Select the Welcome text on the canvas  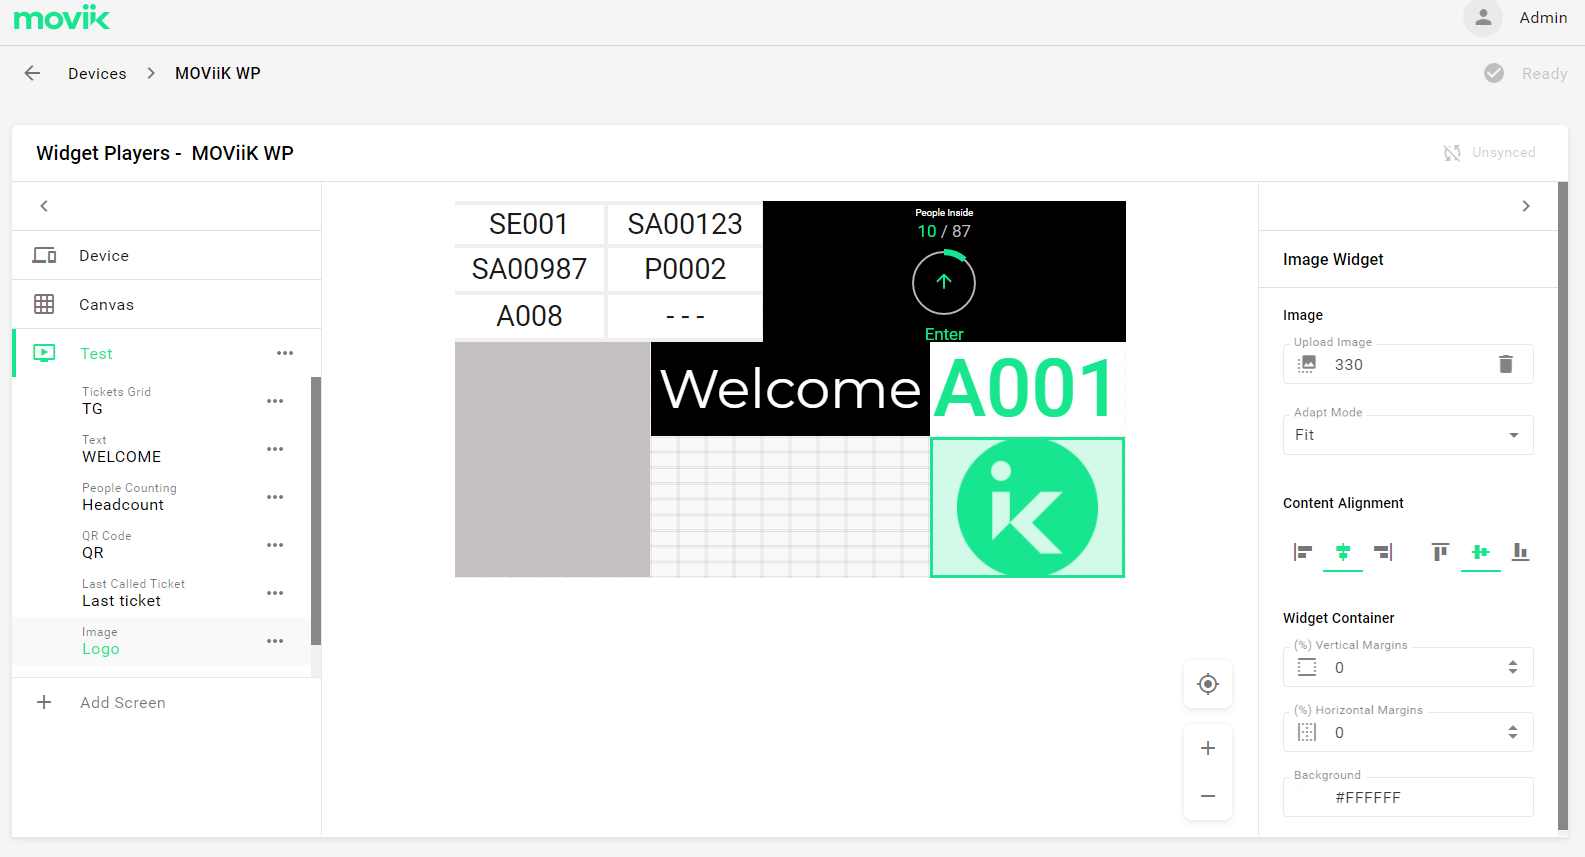pyautogui.click(x=790, y=389)
